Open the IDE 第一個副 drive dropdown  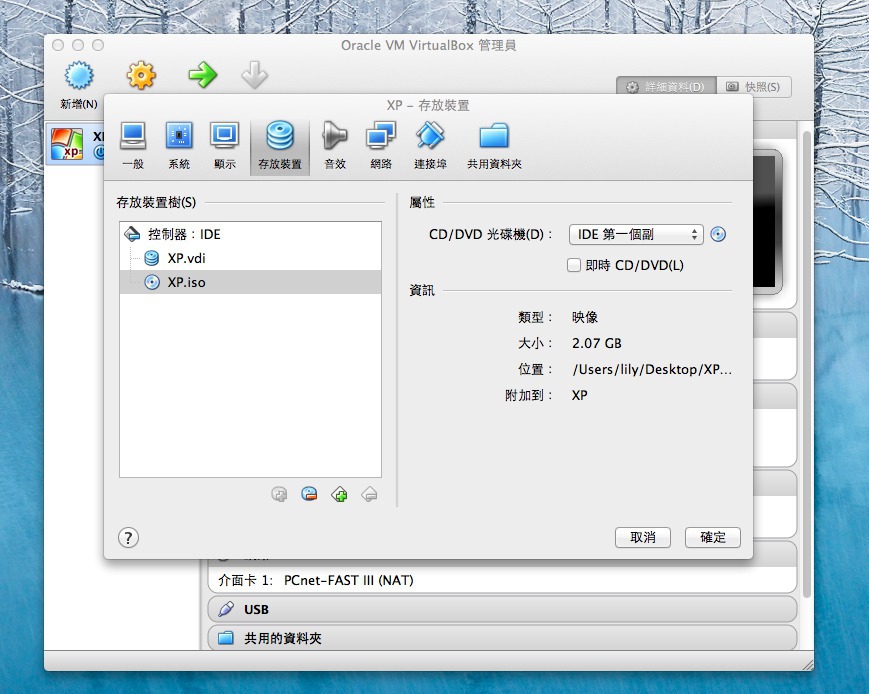point(636,234)
